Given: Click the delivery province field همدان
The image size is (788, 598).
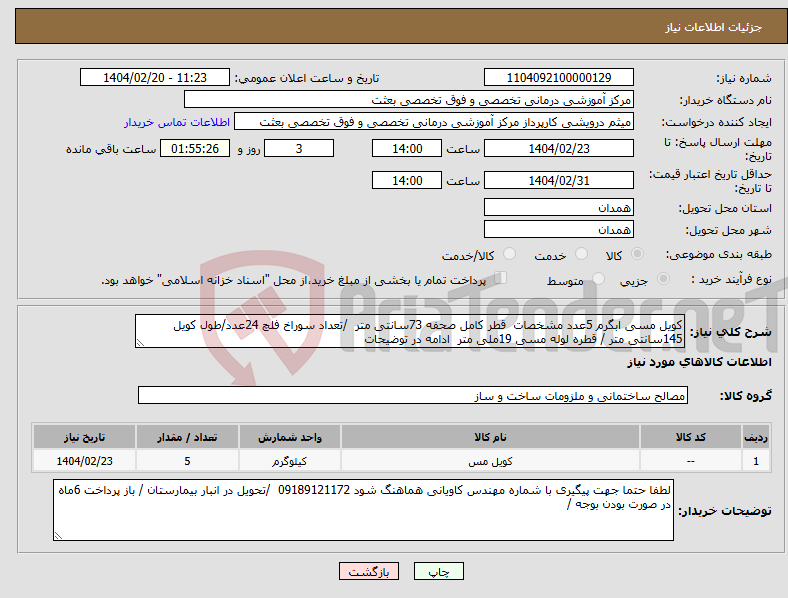Looking at the screenshot, I should pos(558,207).
